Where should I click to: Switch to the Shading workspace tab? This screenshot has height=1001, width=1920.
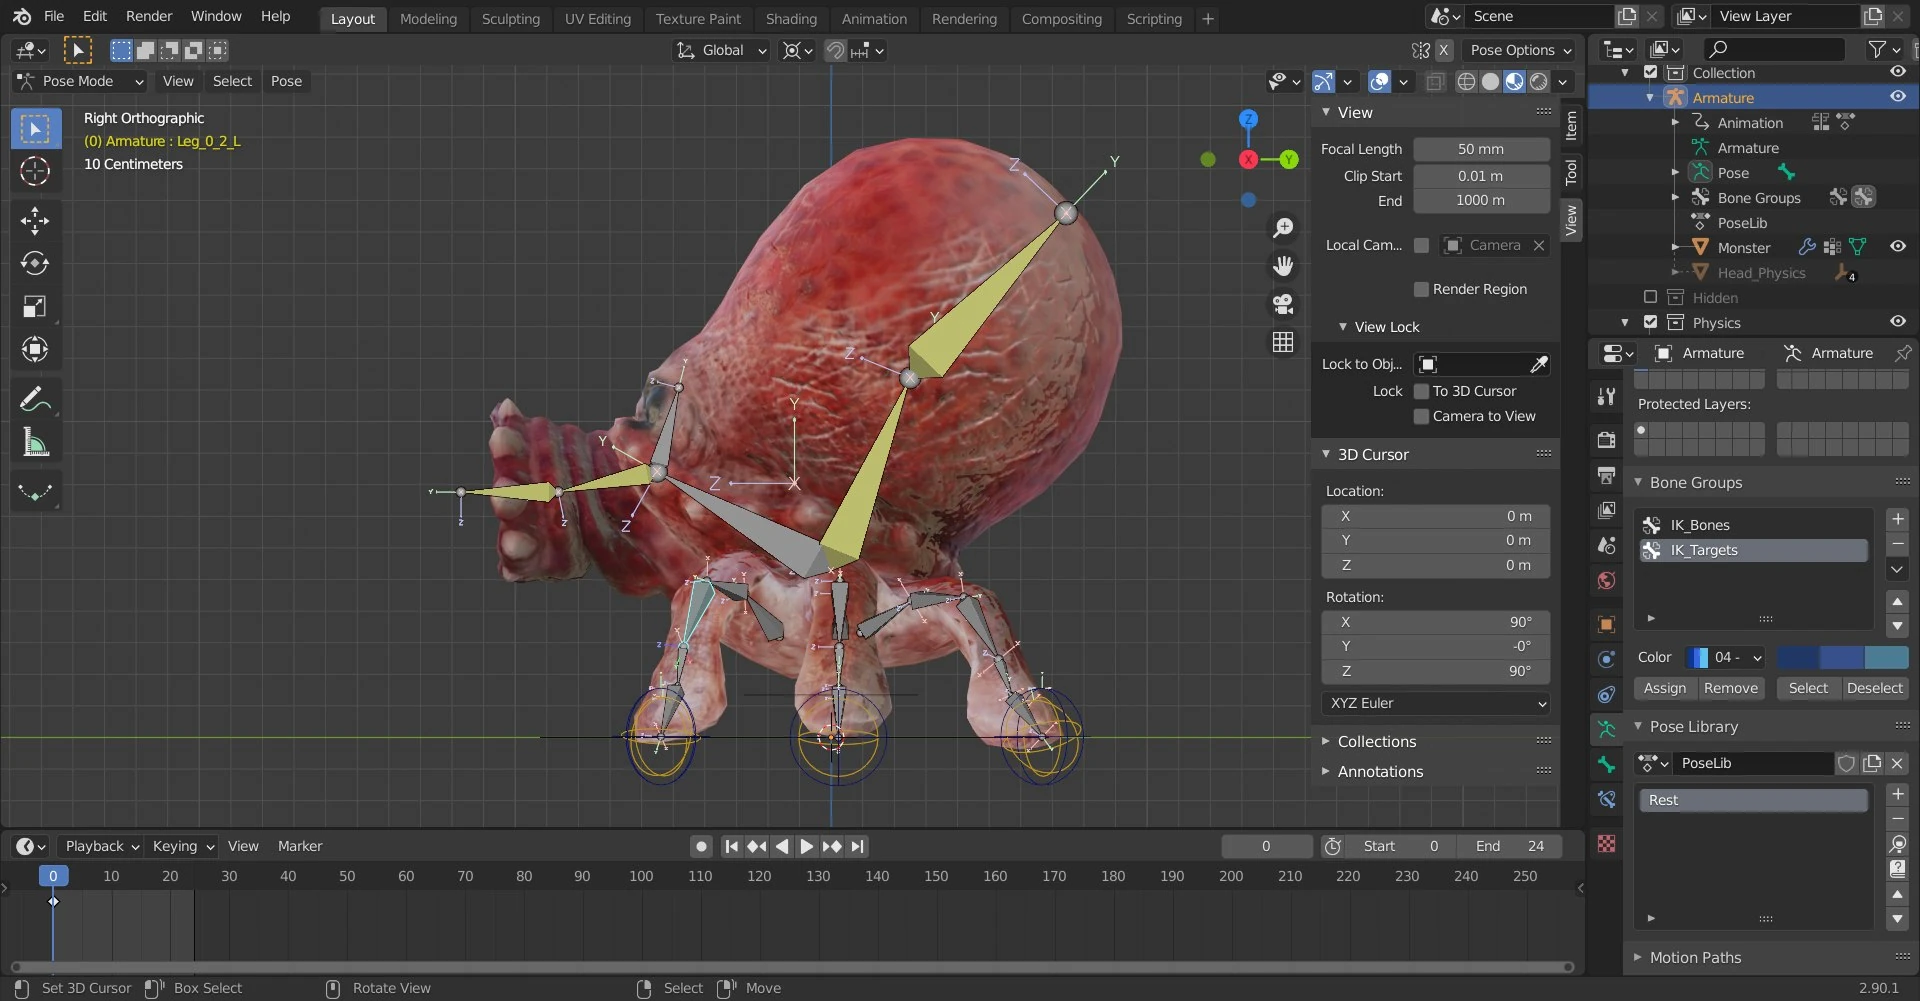(x=791, y=18)
